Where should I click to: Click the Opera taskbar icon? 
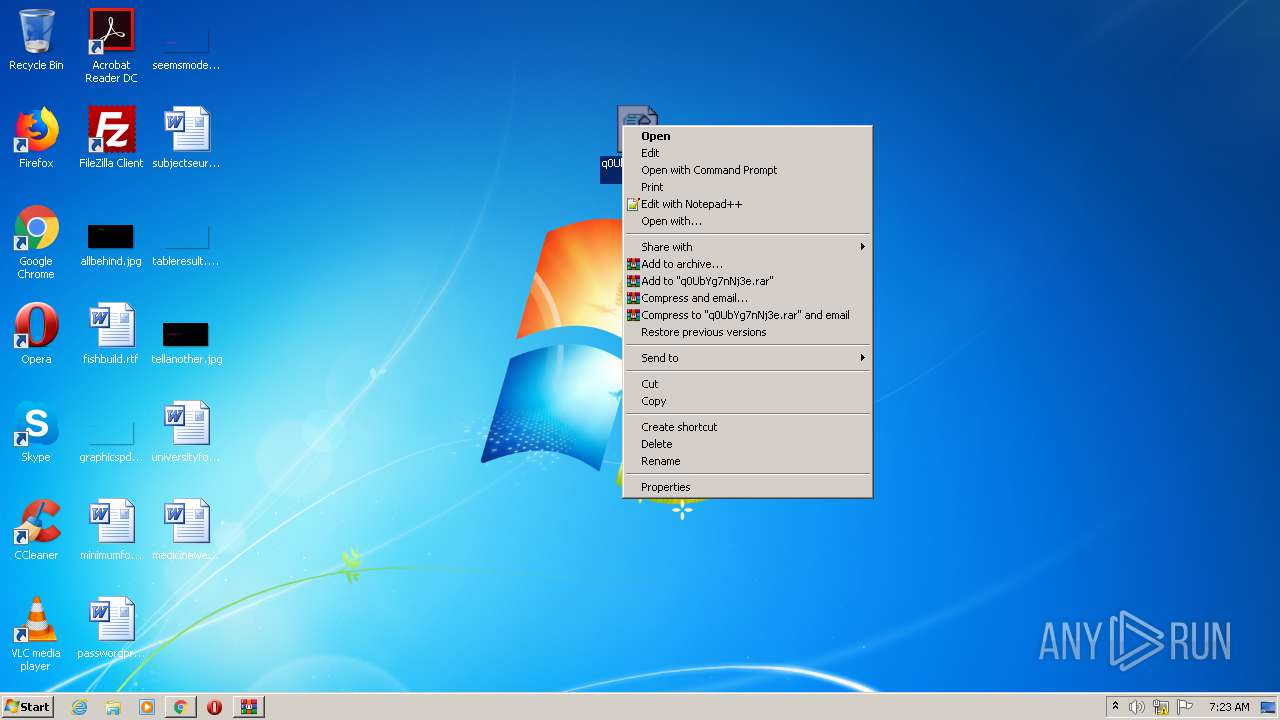click(x=214, y=707)
